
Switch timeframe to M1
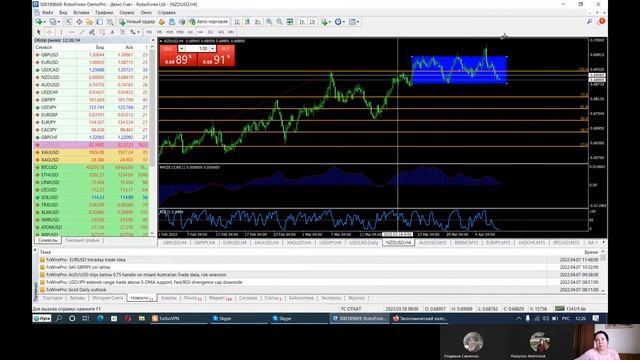point(149,31)
